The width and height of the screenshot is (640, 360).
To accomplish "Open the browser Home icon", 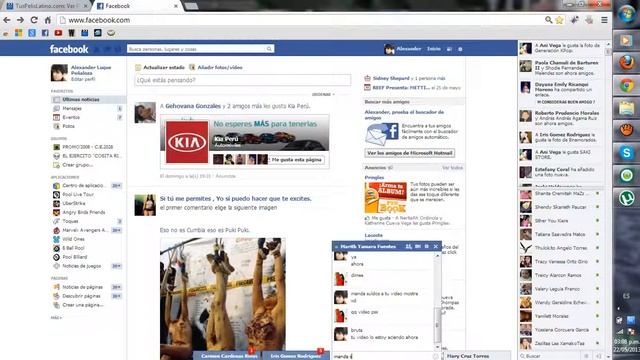I will click(x=48, y=20).
